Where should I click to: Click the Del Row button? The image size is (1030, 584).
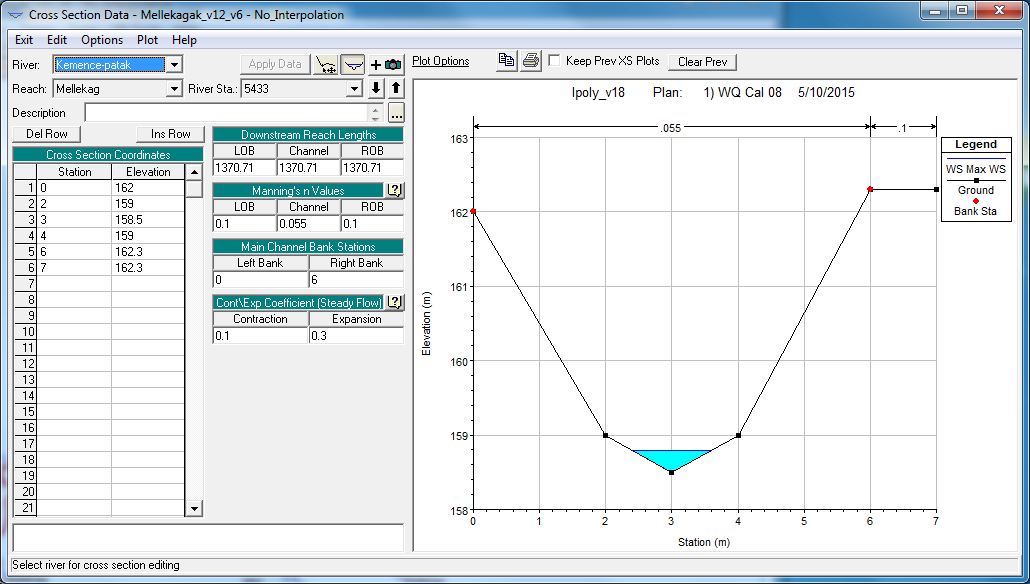(47, 134)
